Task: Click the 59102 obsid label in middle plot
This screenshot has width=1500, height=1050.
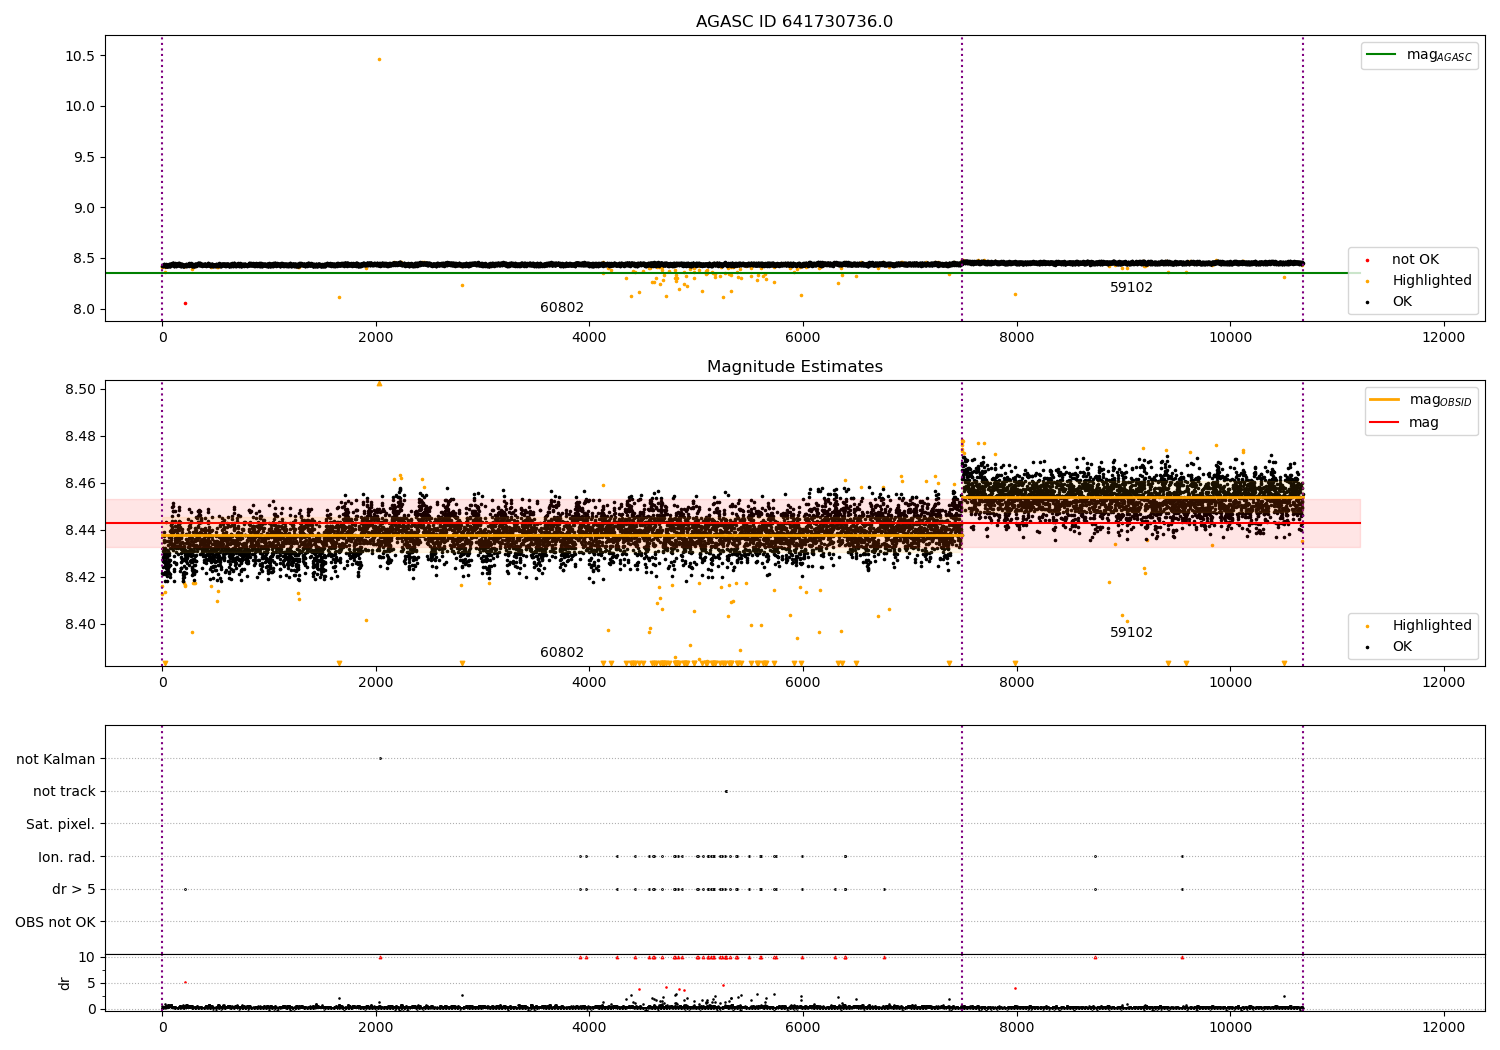Action: point(1131,633)
